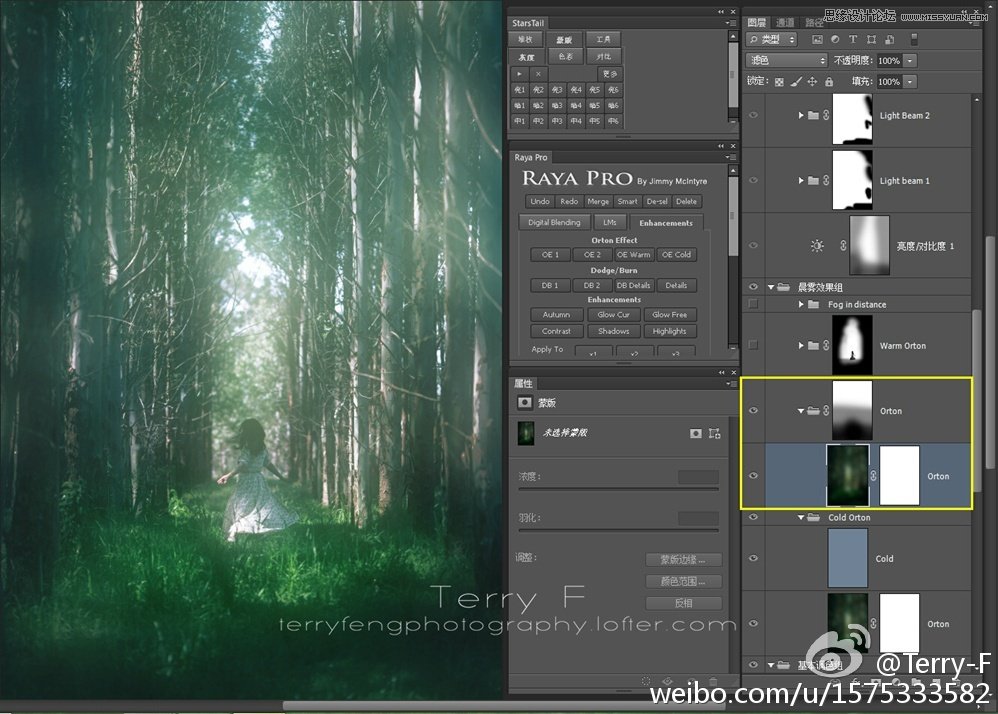Screen dimensions: 998x714
Task: Expand the Light beam 1 group
Action: 801,180
